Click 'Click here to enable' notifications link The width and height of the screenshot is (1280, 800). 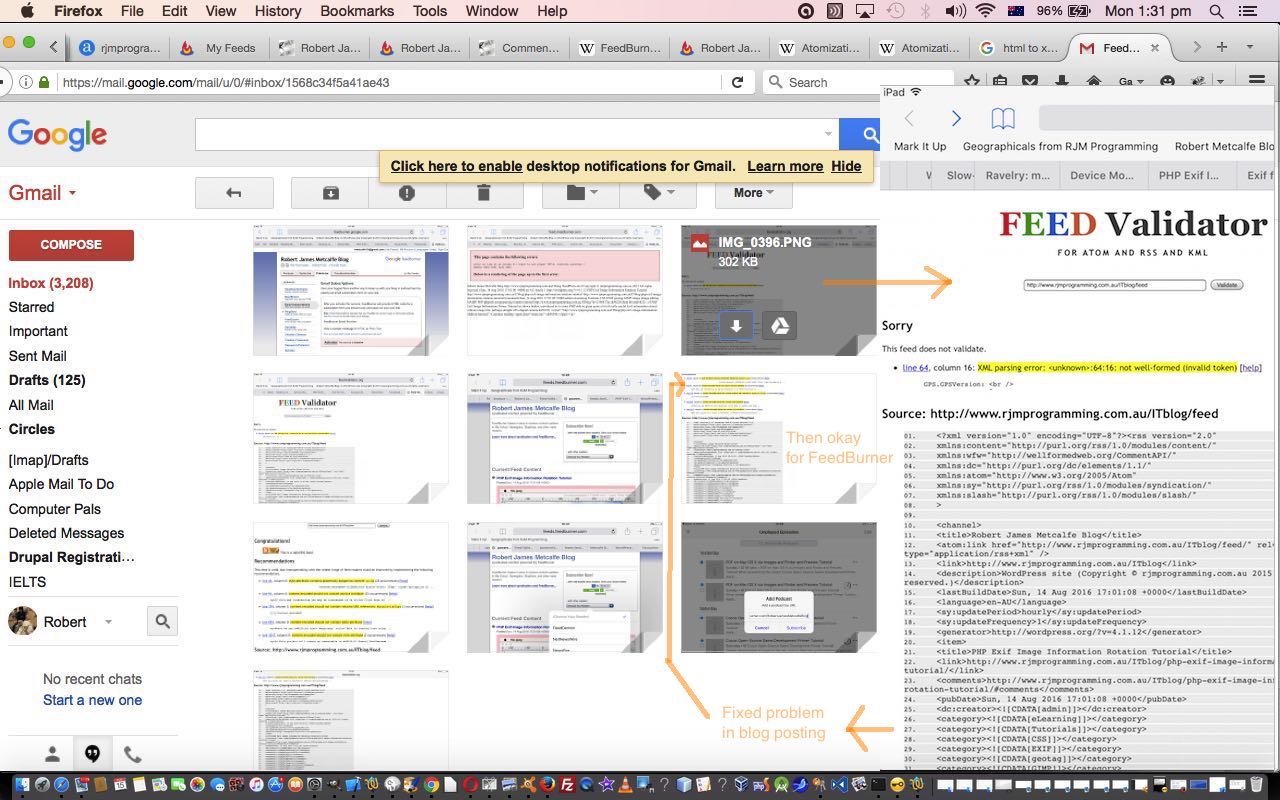(456, 166)
